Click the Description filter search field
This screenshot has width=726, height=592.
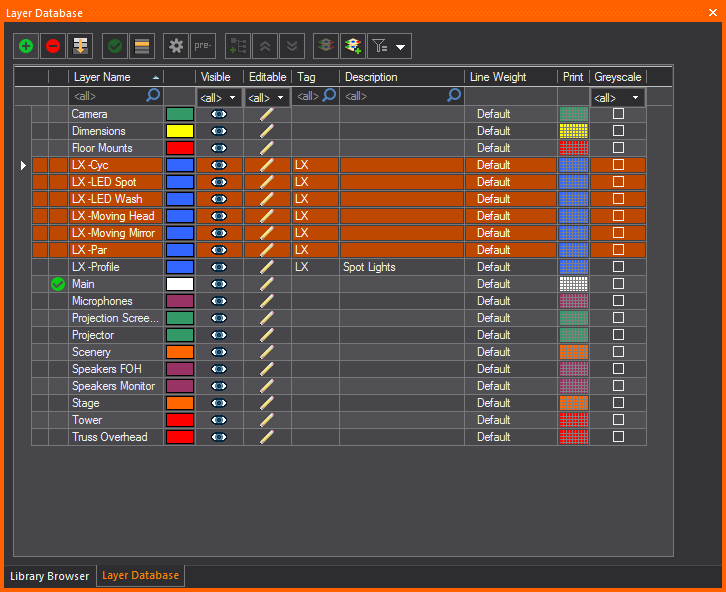click(395, 97)
